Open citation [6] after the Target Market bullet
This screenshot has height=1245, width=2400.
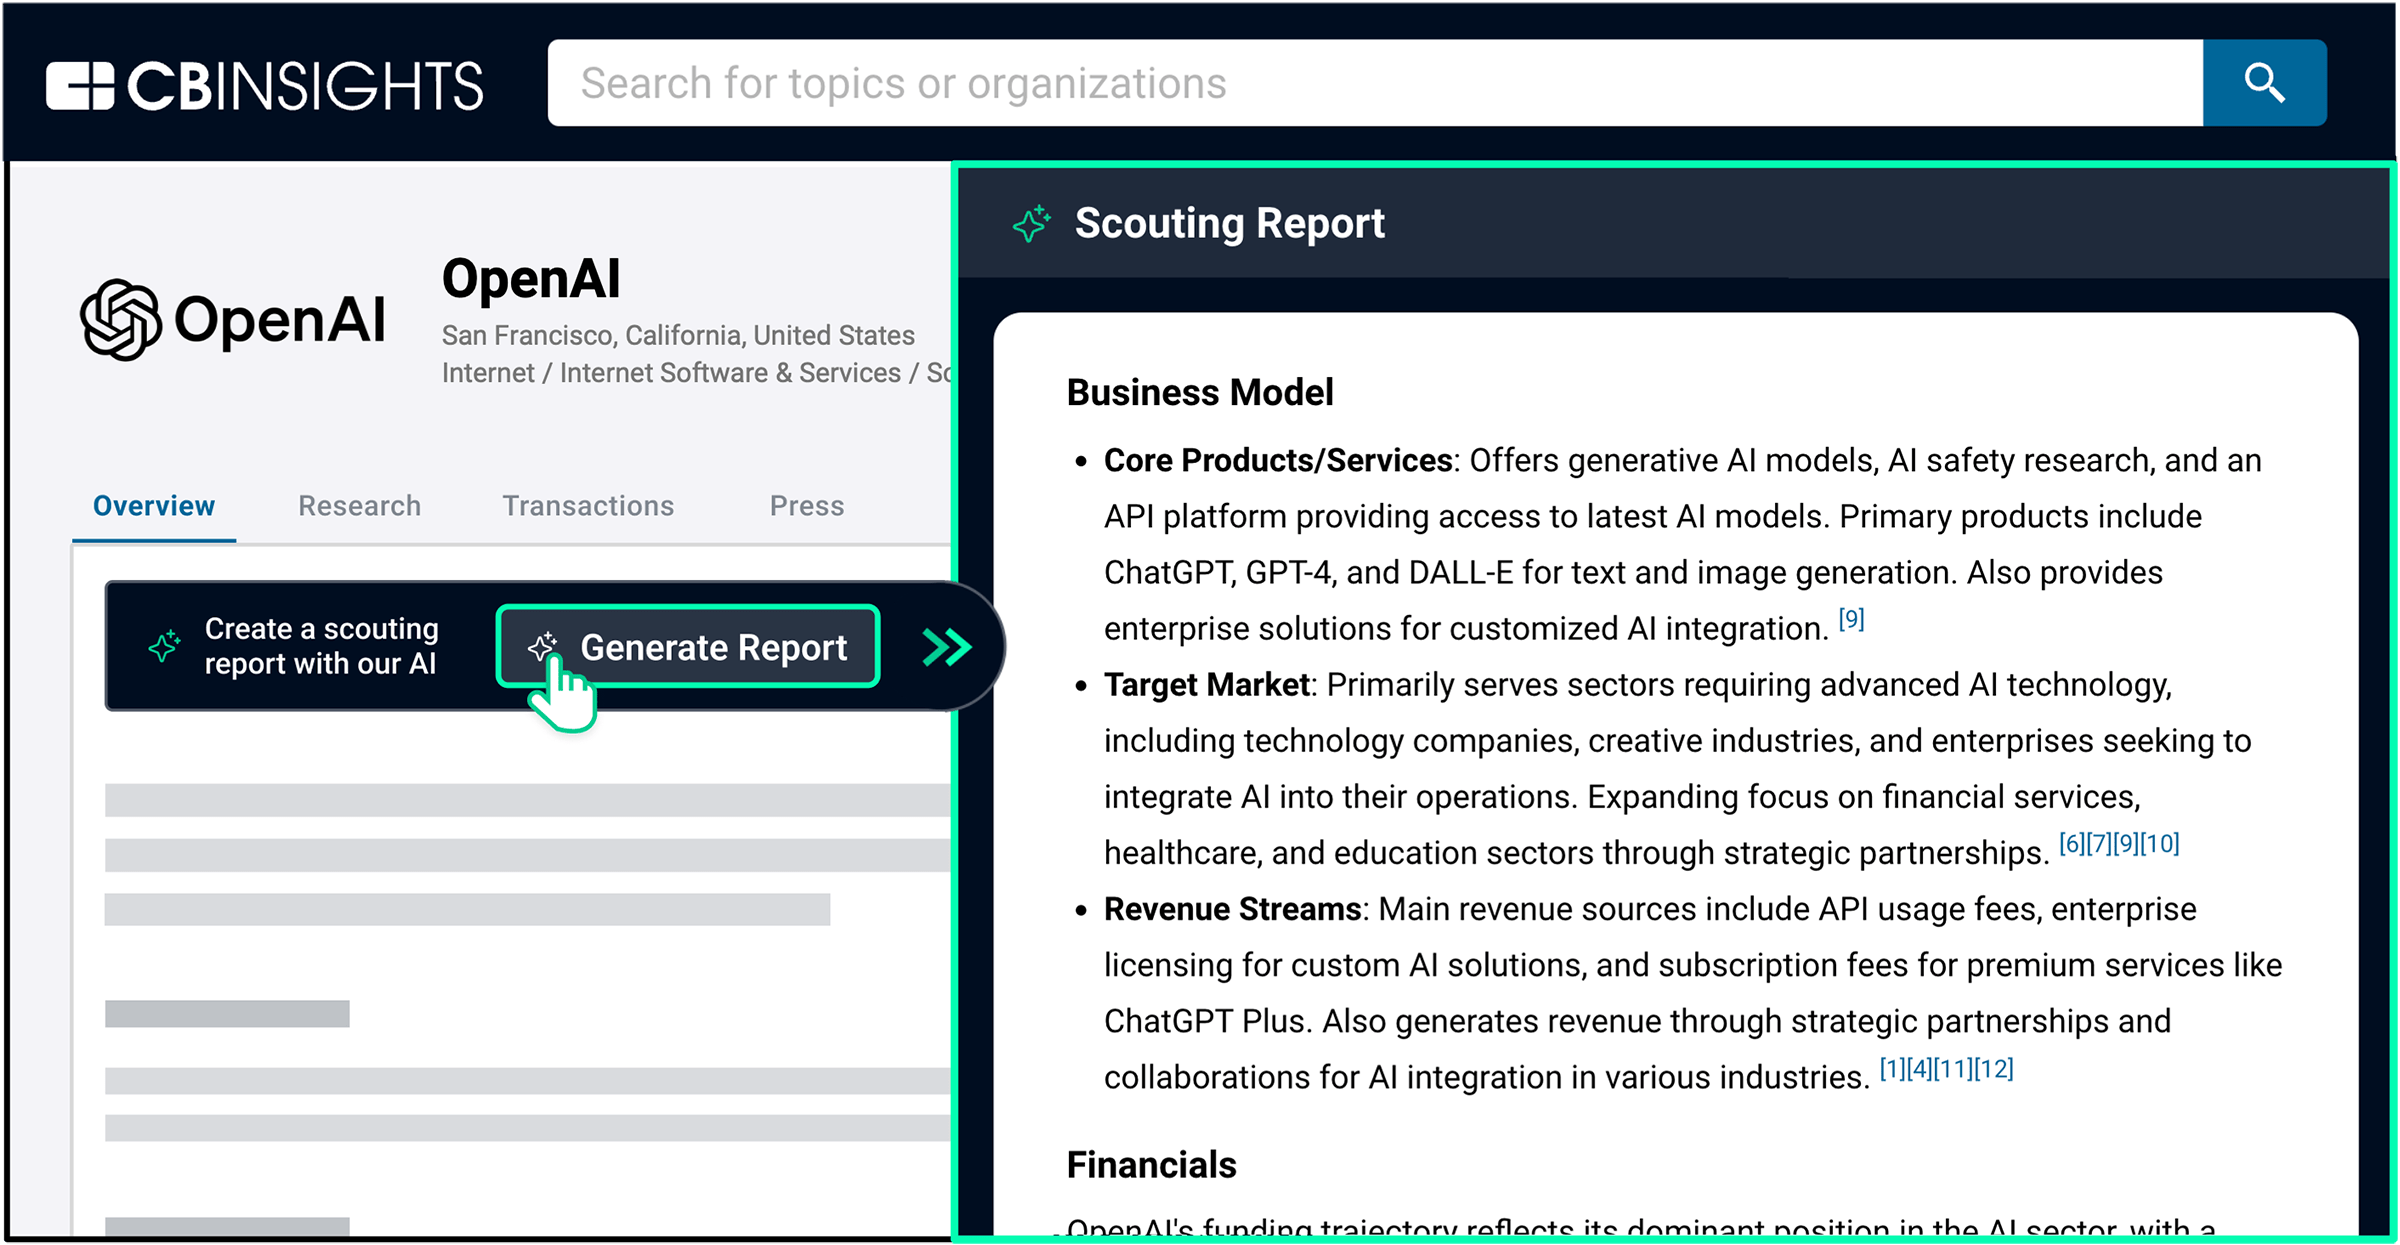coord(2070,841)
